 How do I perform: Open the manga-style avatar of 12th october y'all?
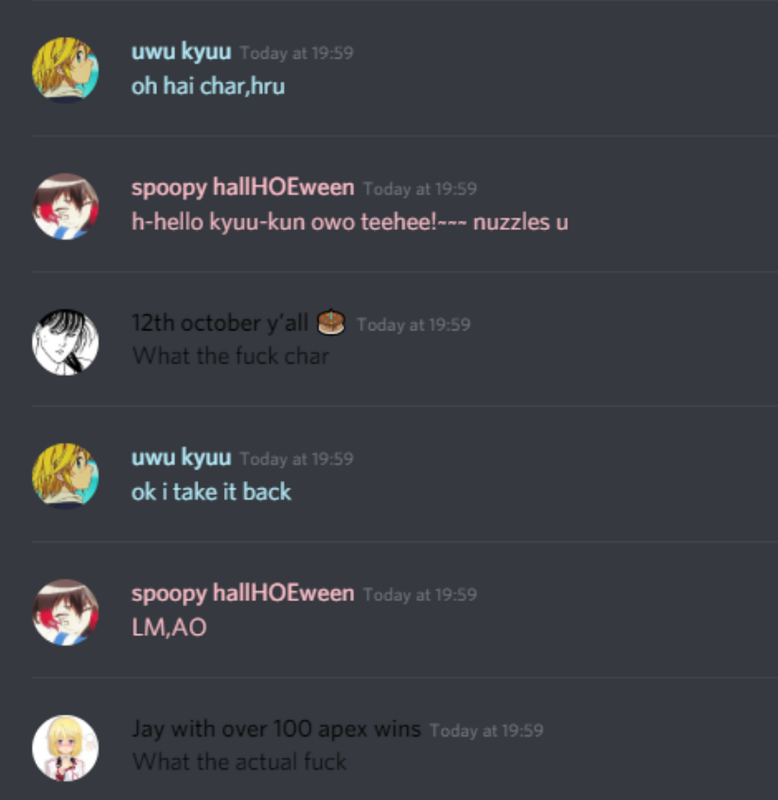[x=65, y=342]
